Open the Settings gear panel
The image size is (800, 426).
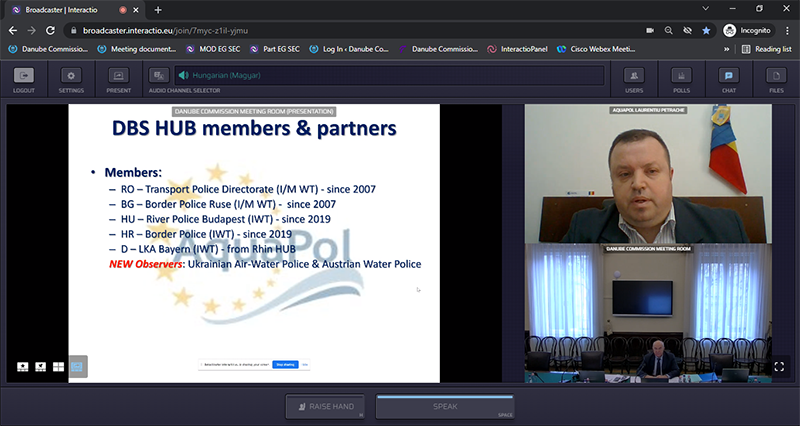[x=71, y=76]
